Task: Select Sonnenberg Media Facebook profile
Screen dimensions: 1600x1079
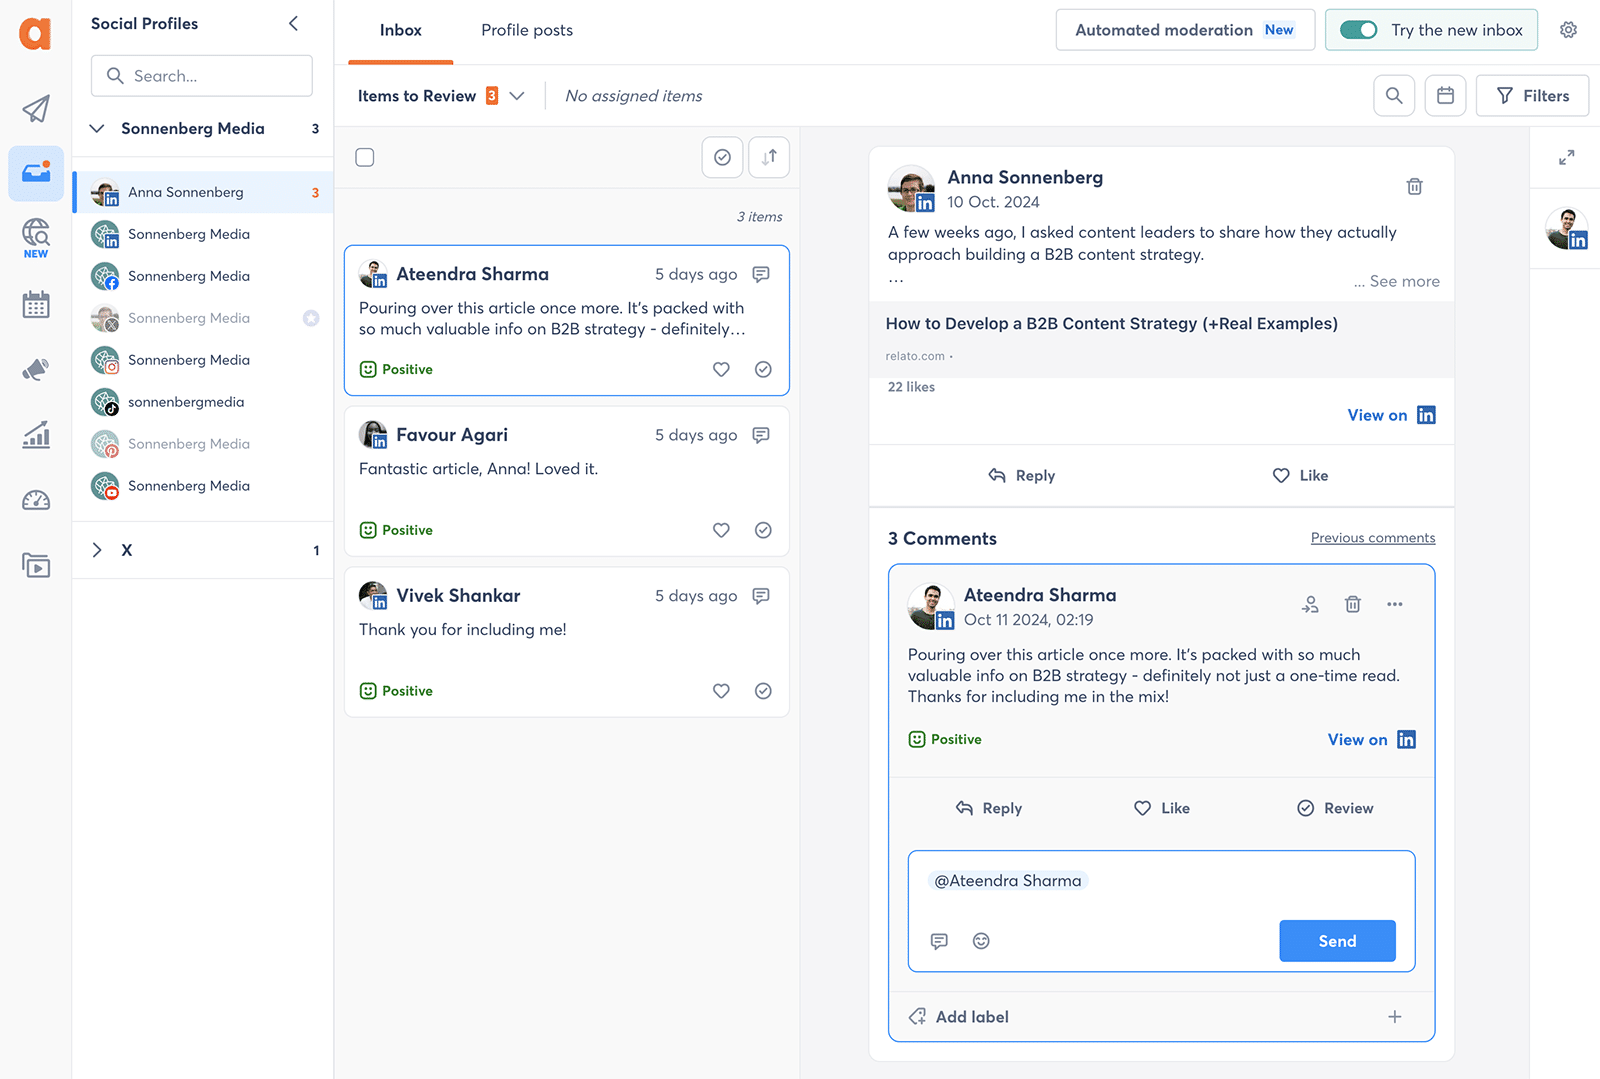Action: coord(203,276)
